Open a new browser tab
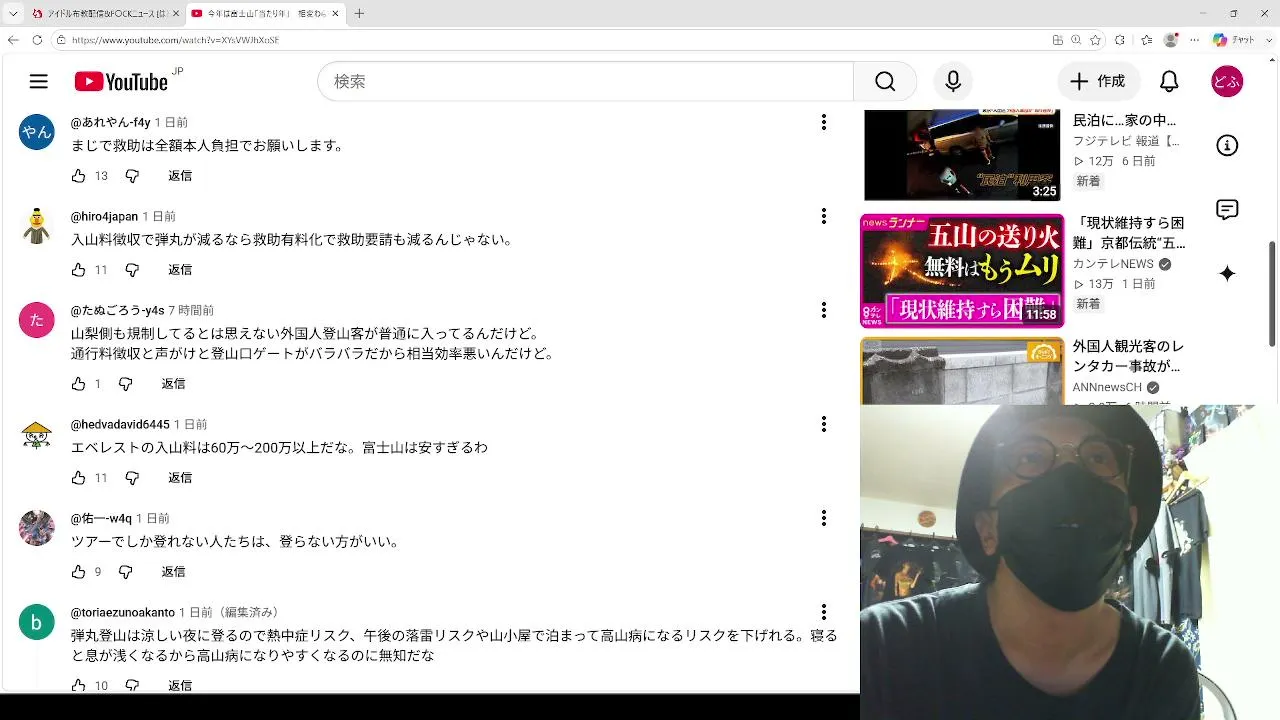This screenshot has height=720, width=1280. pyautogui.click(x=359, y=14)
